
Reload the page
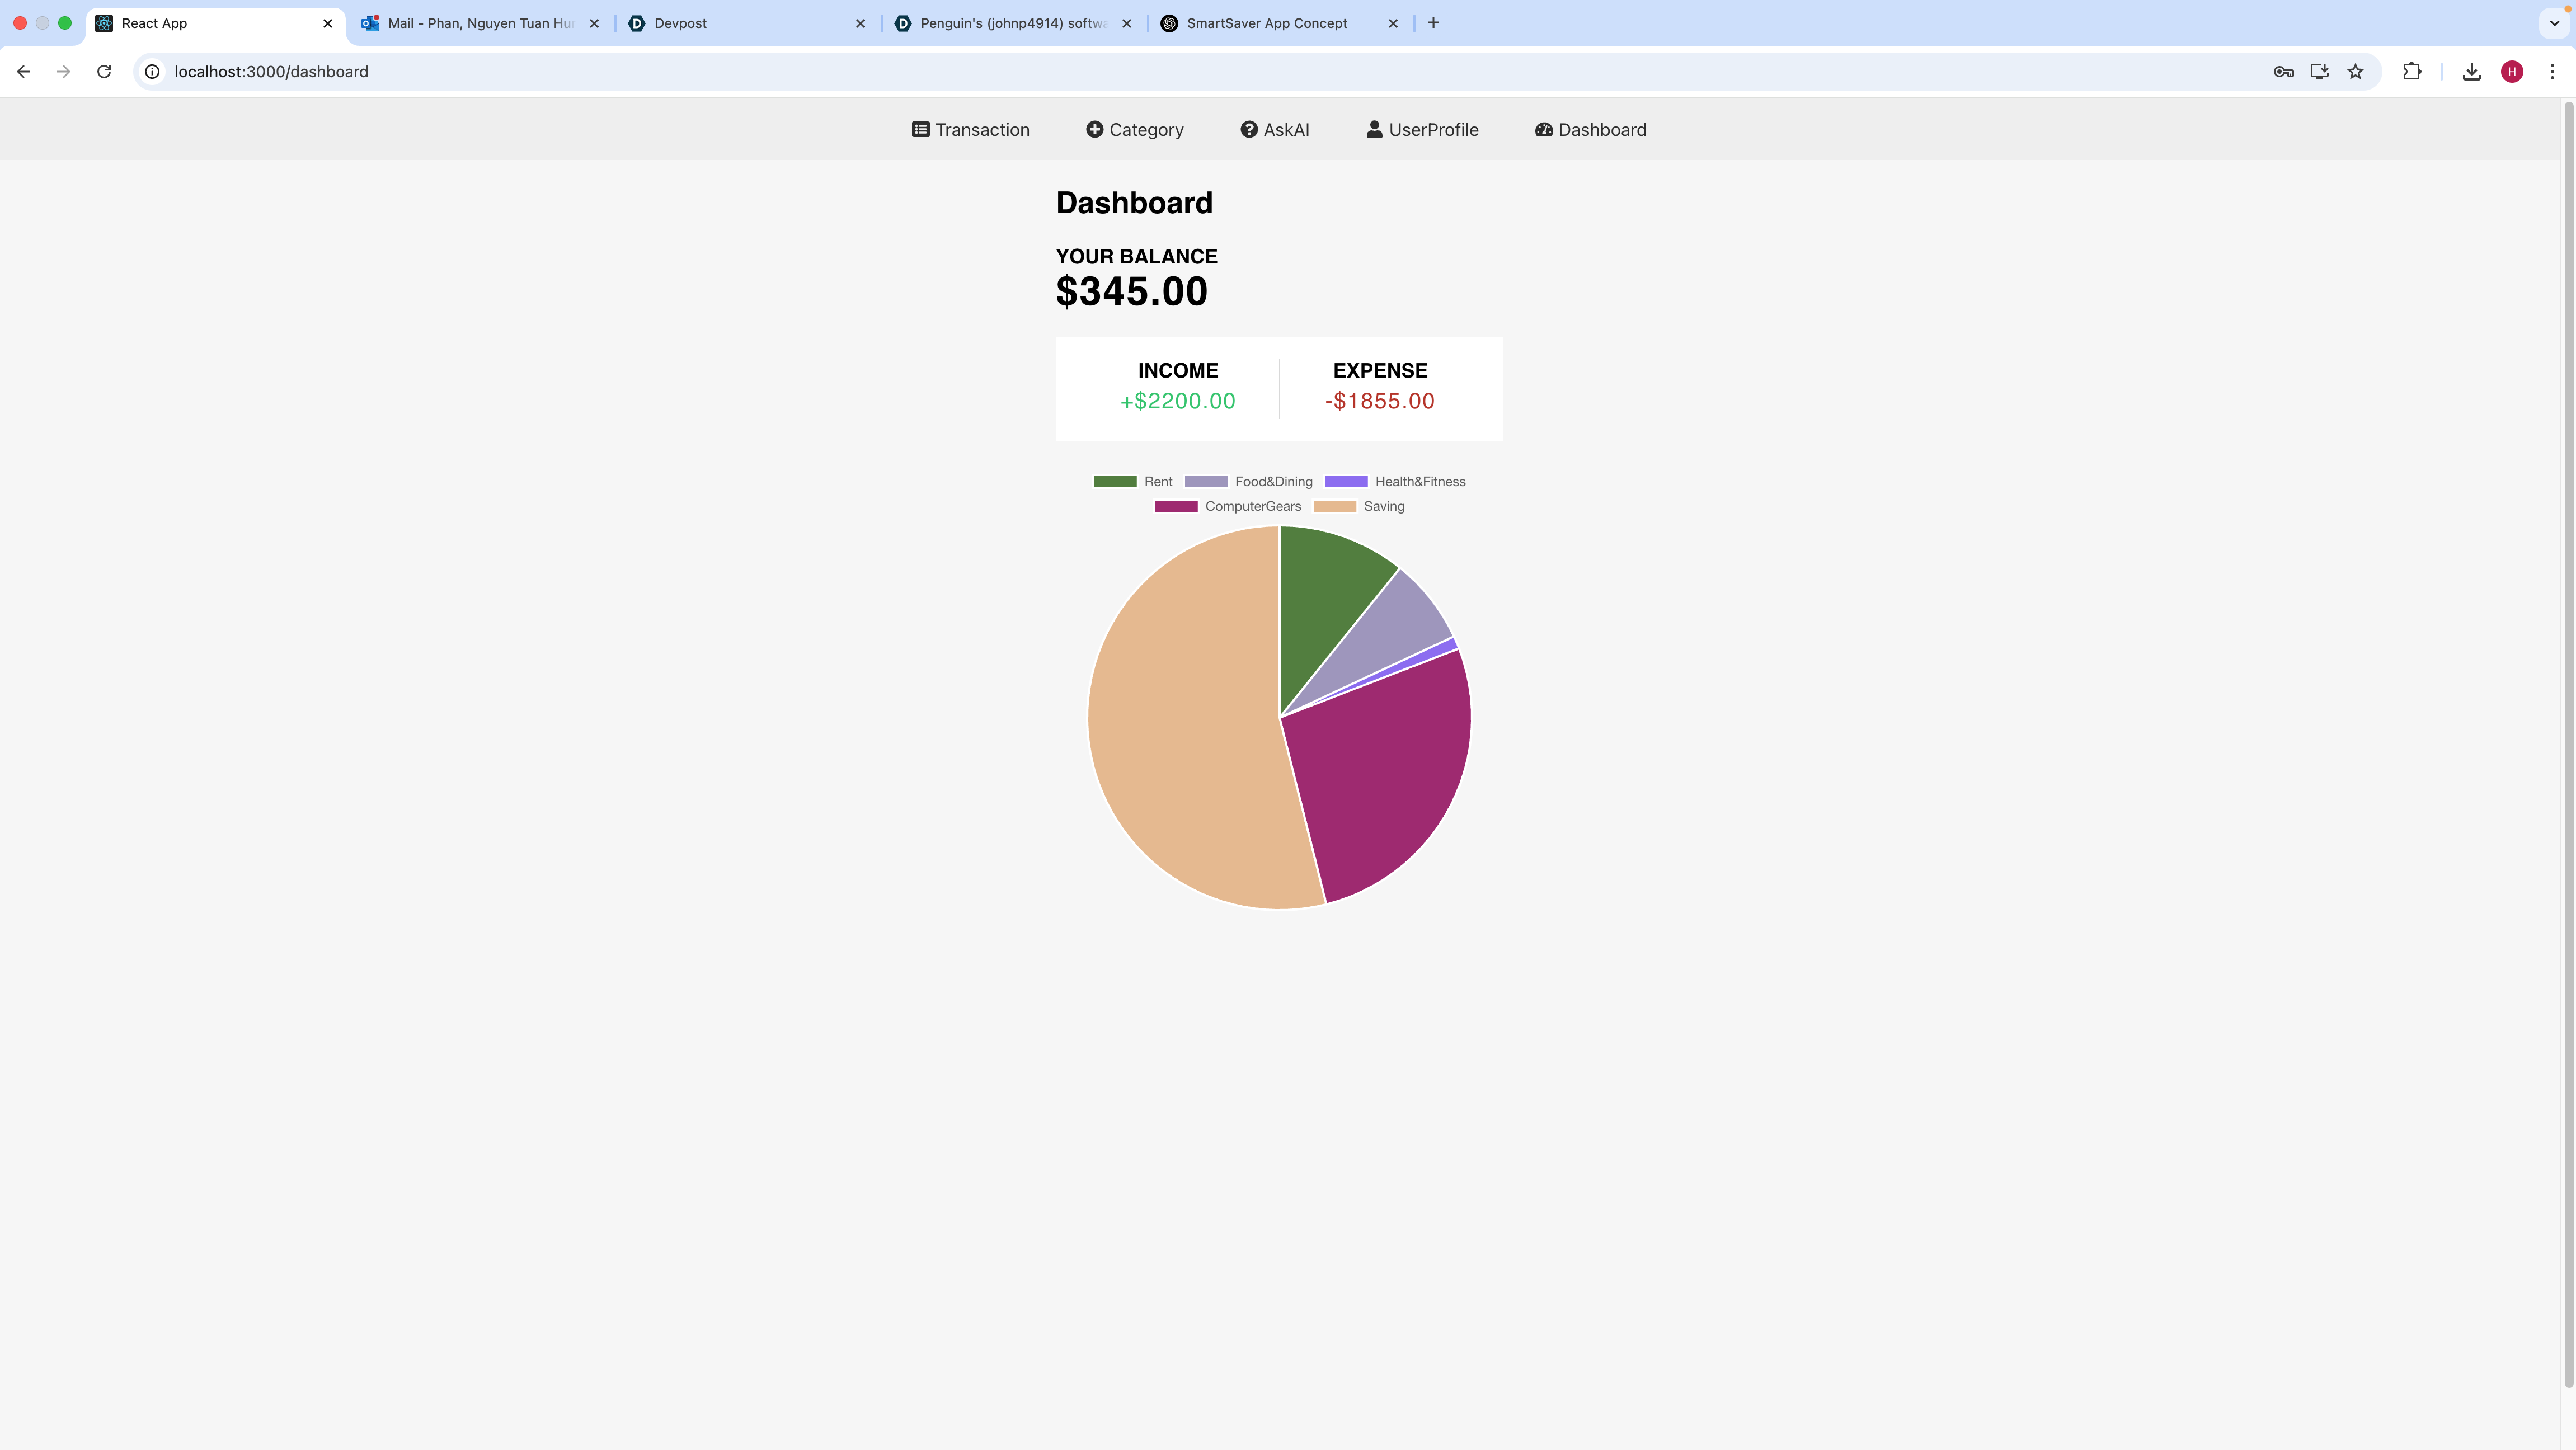[x=104, y=72]
